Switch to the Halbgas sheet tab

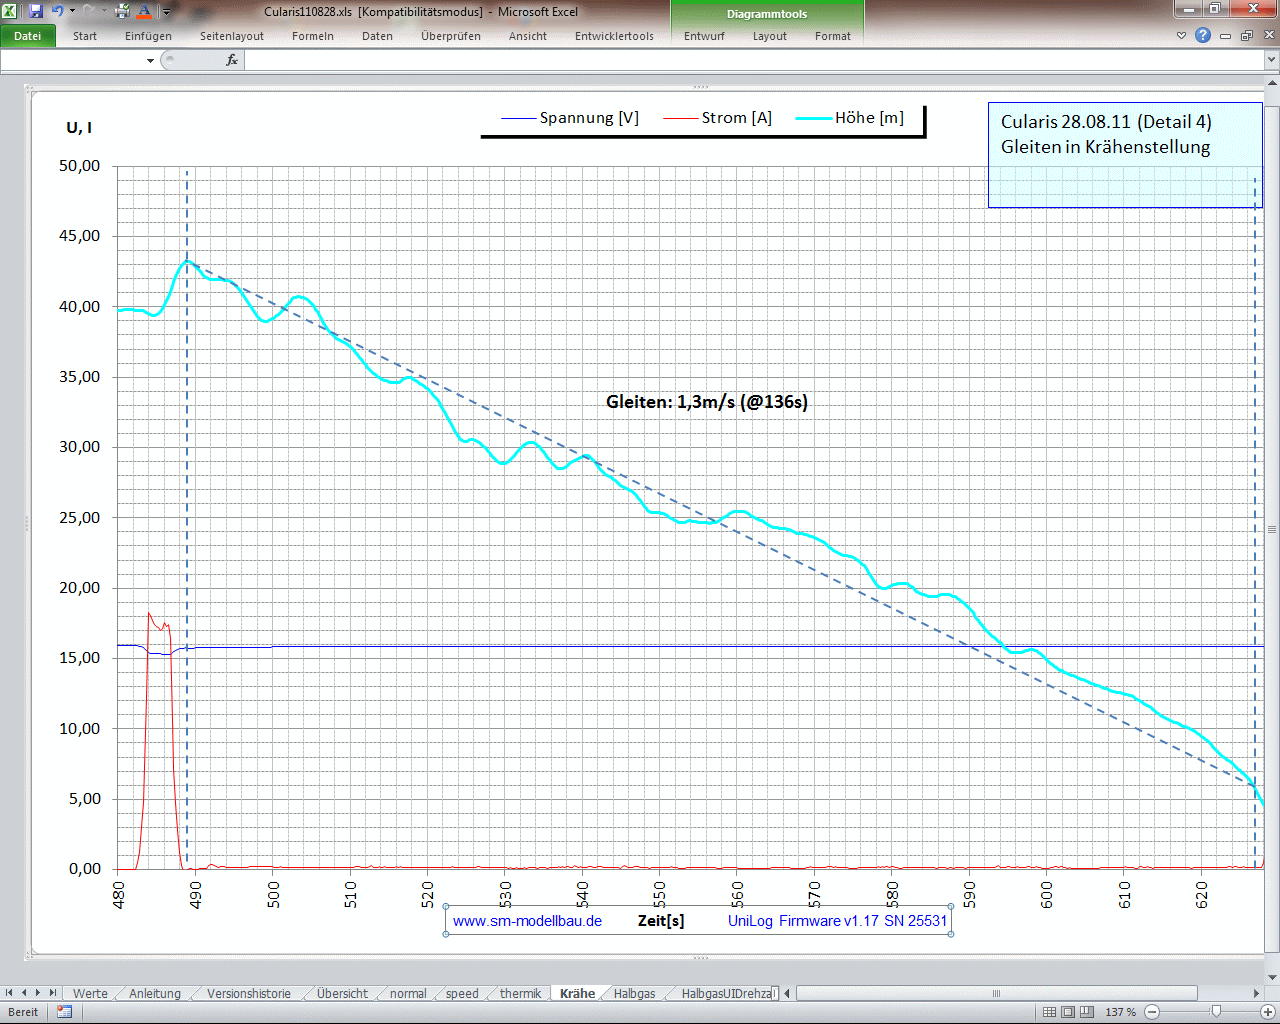634,993
